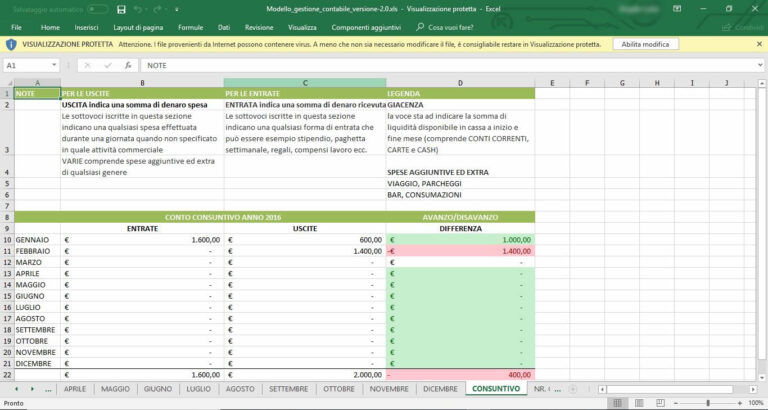Click the total difference cell 400,00
Screen dimensions: 768x410
pyautogui.click(x=460, y=375)
